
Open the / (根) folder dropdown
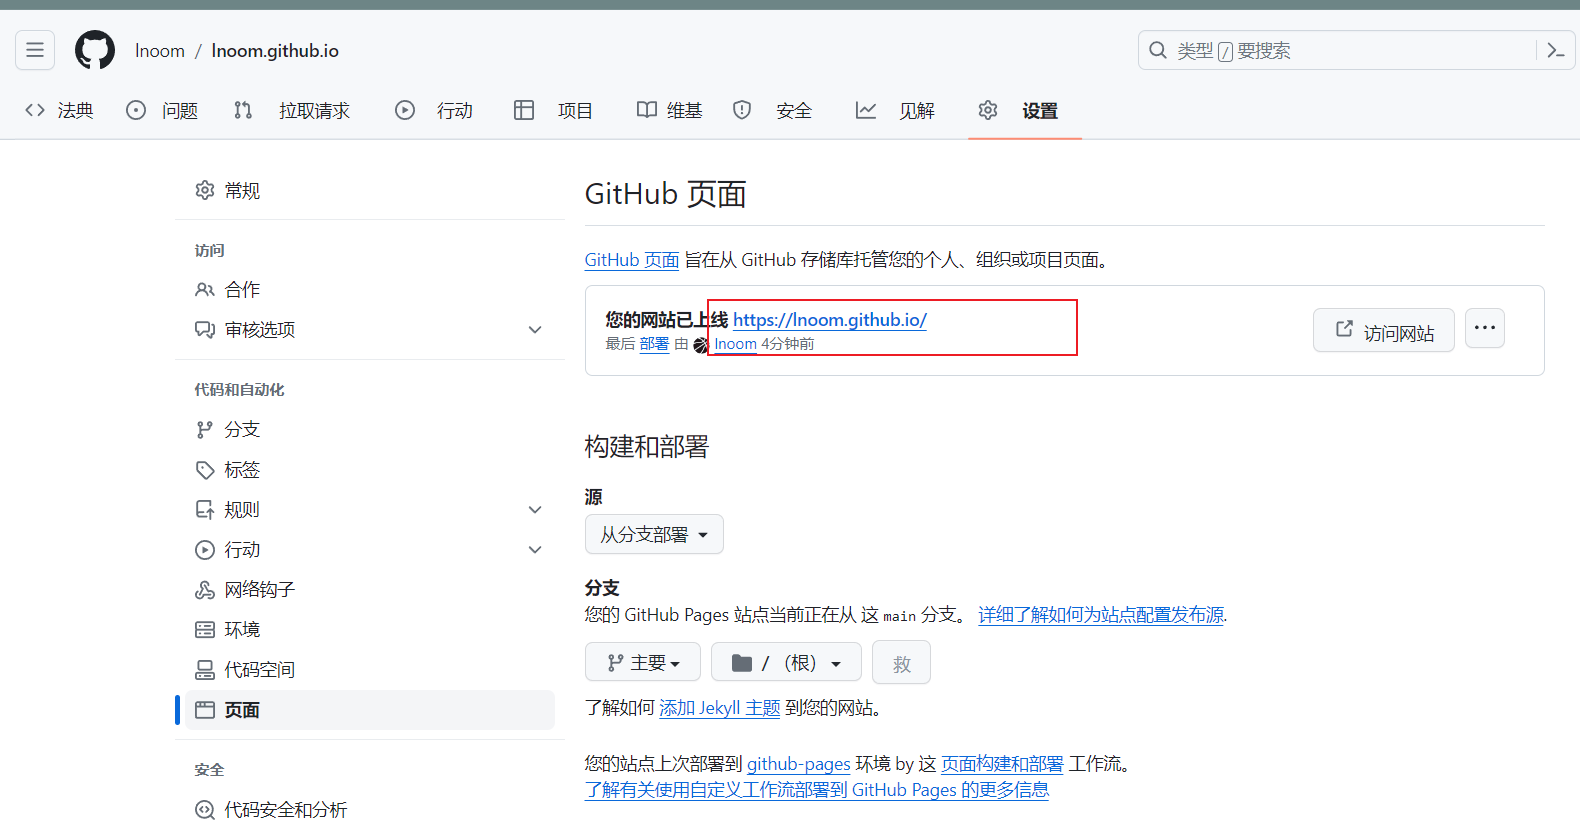(786, 663)
